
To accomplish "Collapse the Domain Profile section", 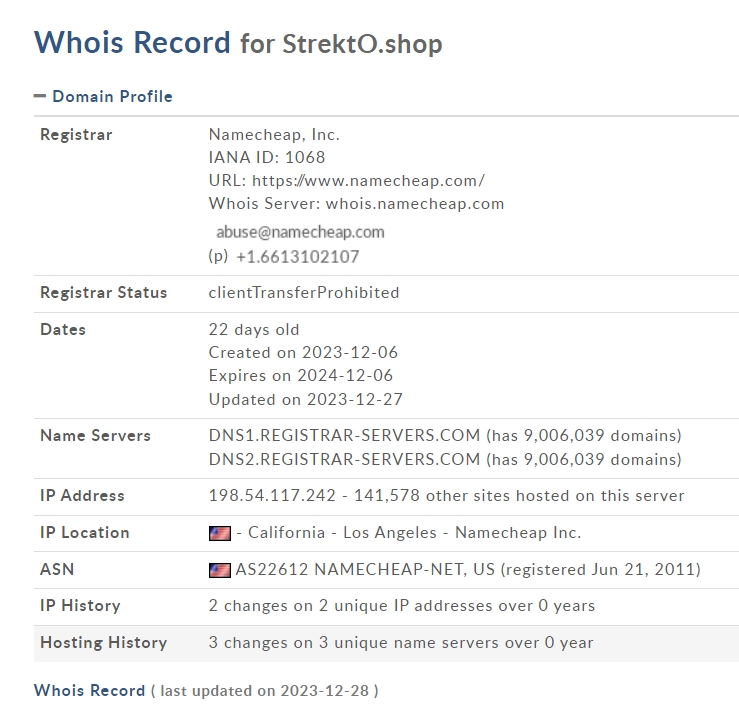I will (x=40, y=96).
